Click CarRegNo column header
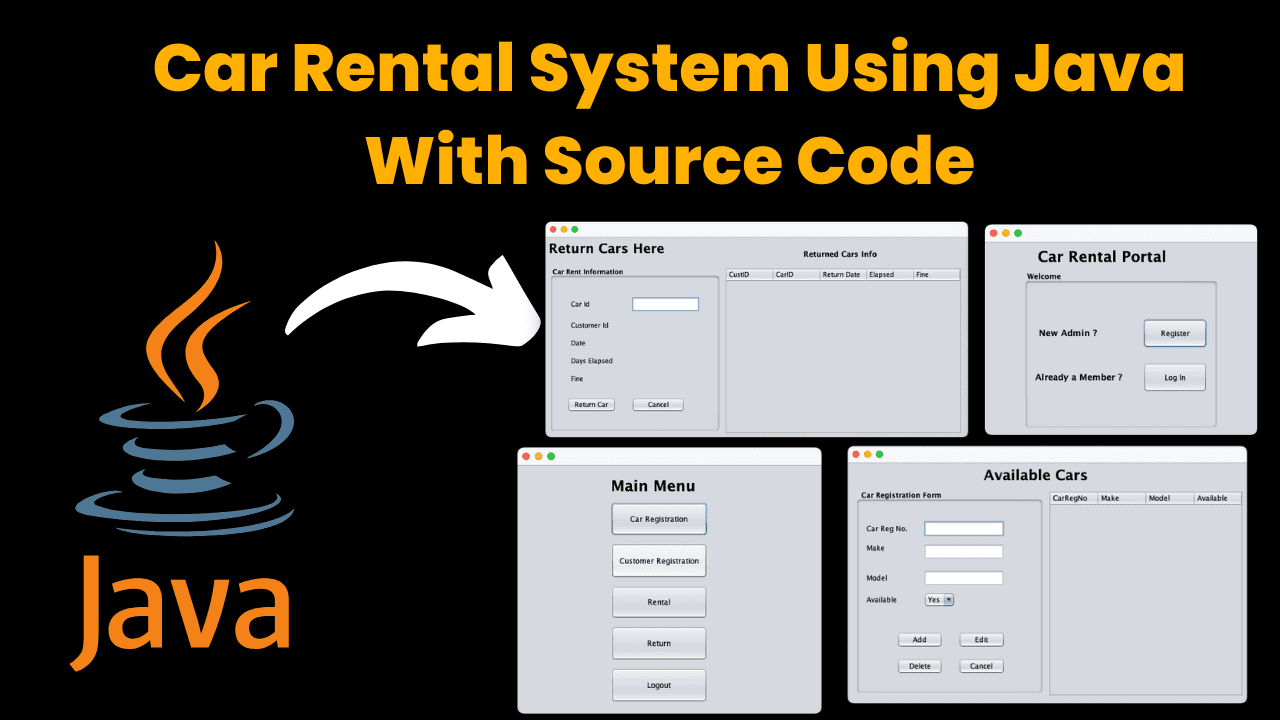Image resolution: width=1280 pixels, height=720 pixels. [1074, 498]
